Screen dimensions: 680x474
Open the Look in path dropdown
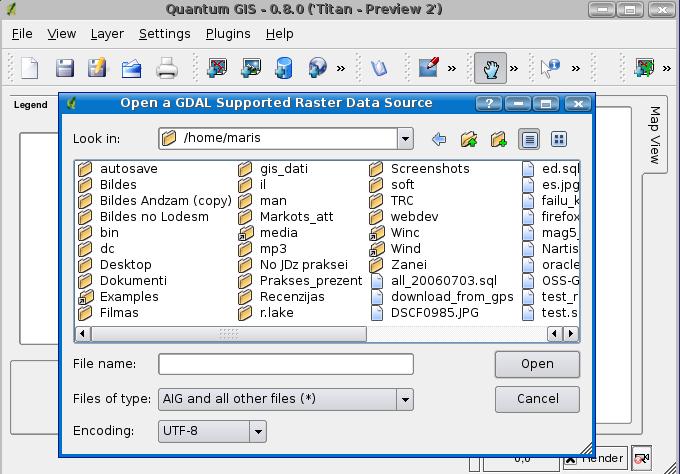(405, 139)
